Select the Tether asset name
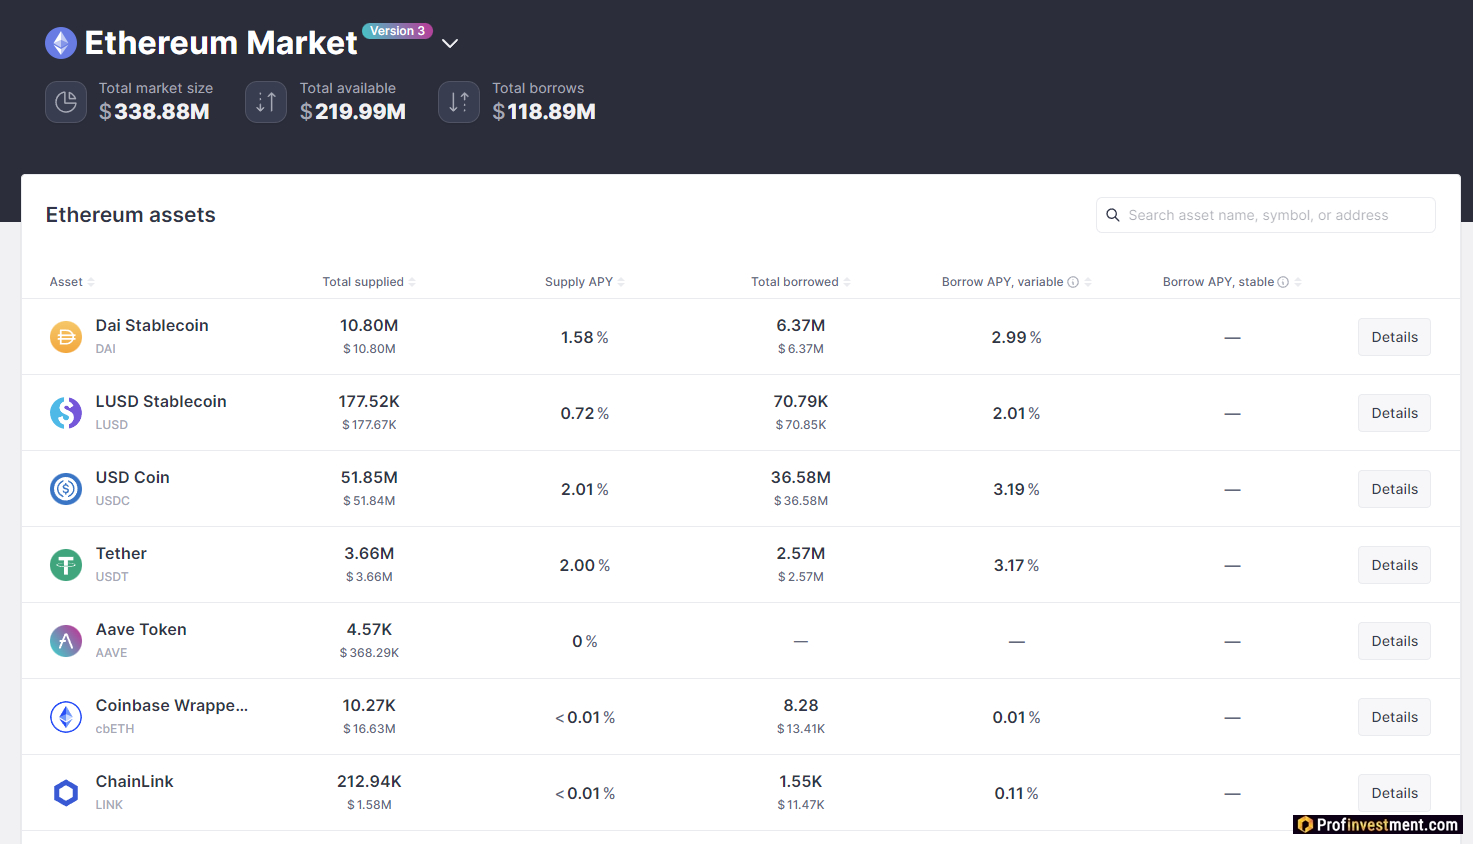This screenshot has height=844, width=1473. (x=121, y=553)
